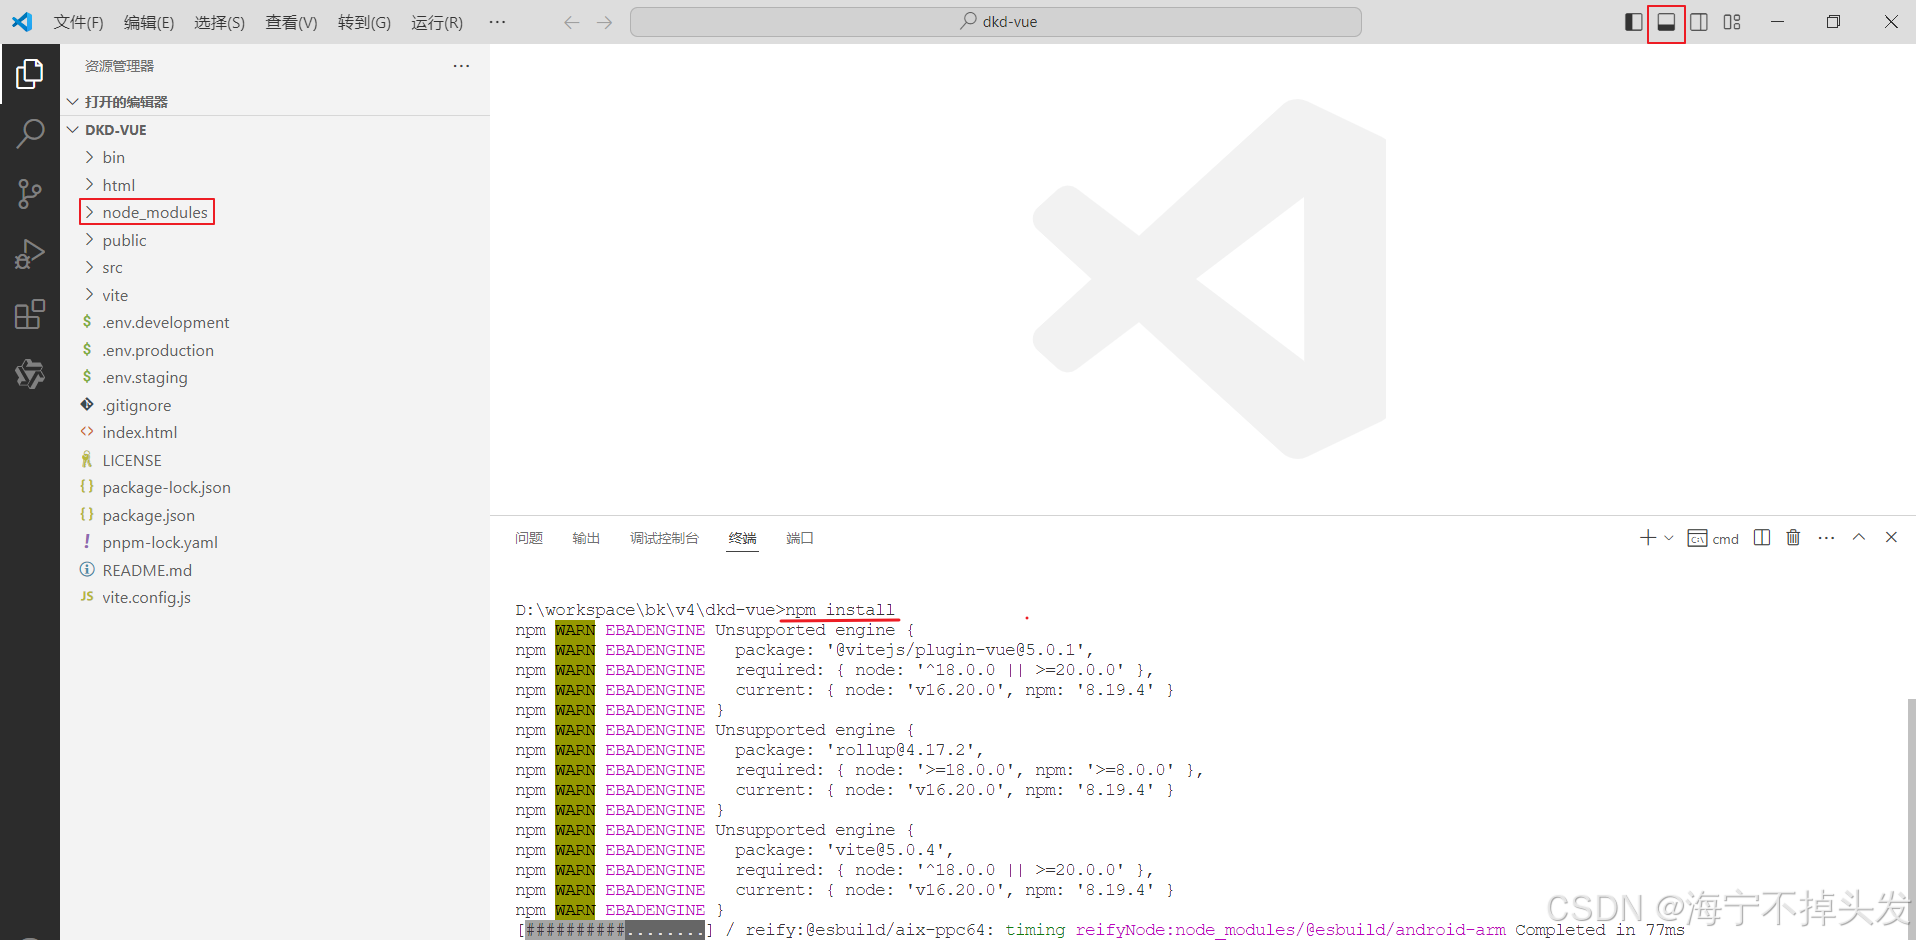Viewport: 1916px width, 940px height.
Task: Switch to the 终端 panel tab
Action: click(x=742, y=538)
